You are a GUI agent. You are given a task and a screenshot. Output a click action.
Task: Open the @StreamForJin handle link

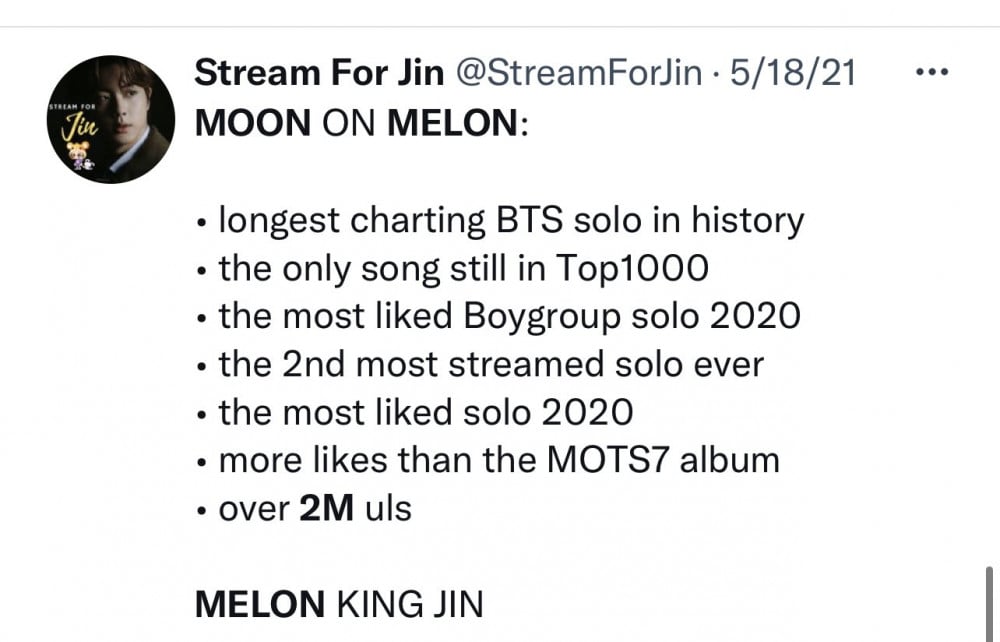(x=578, y=72)
